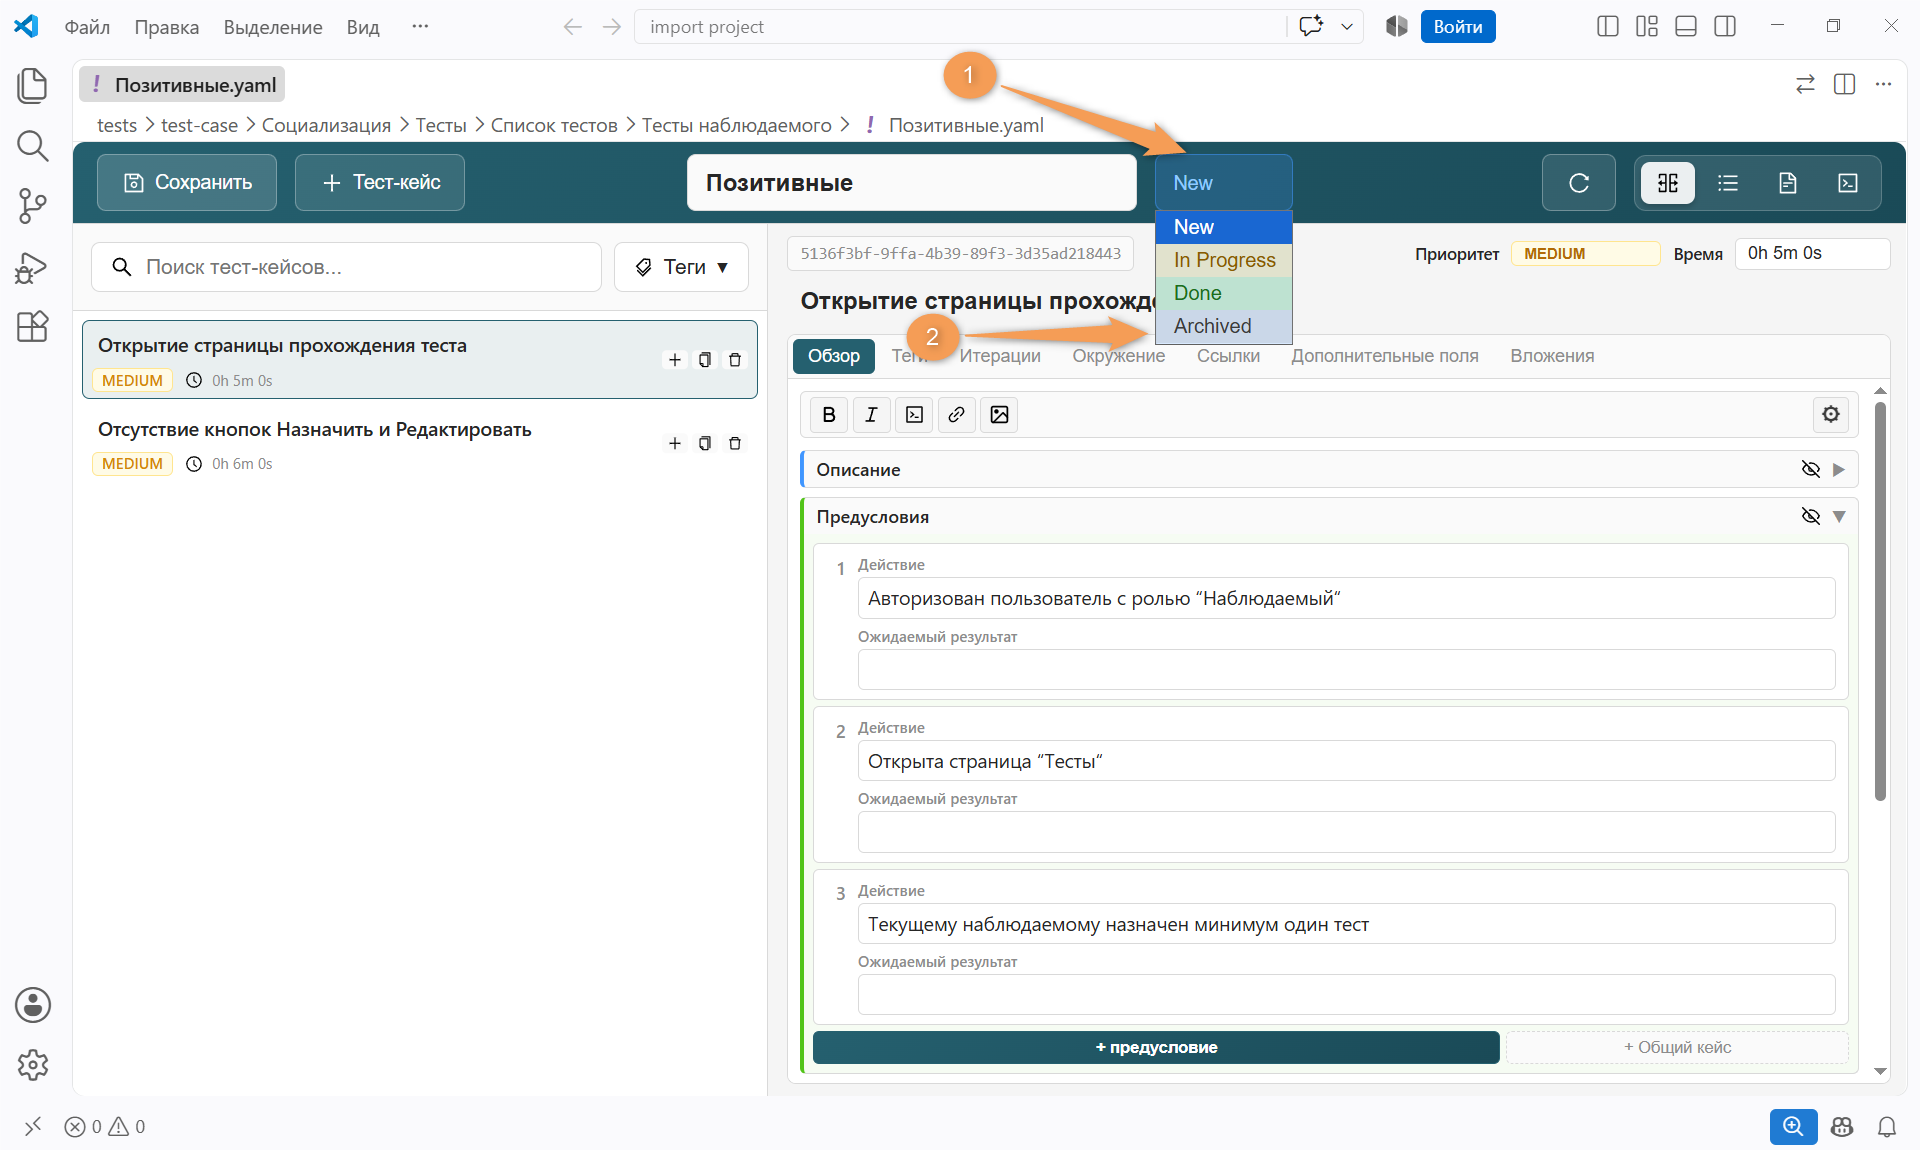Toggle visibility of the Описание section
The width and height of the screenshot is (1920, 1150).
[1810, 469]
